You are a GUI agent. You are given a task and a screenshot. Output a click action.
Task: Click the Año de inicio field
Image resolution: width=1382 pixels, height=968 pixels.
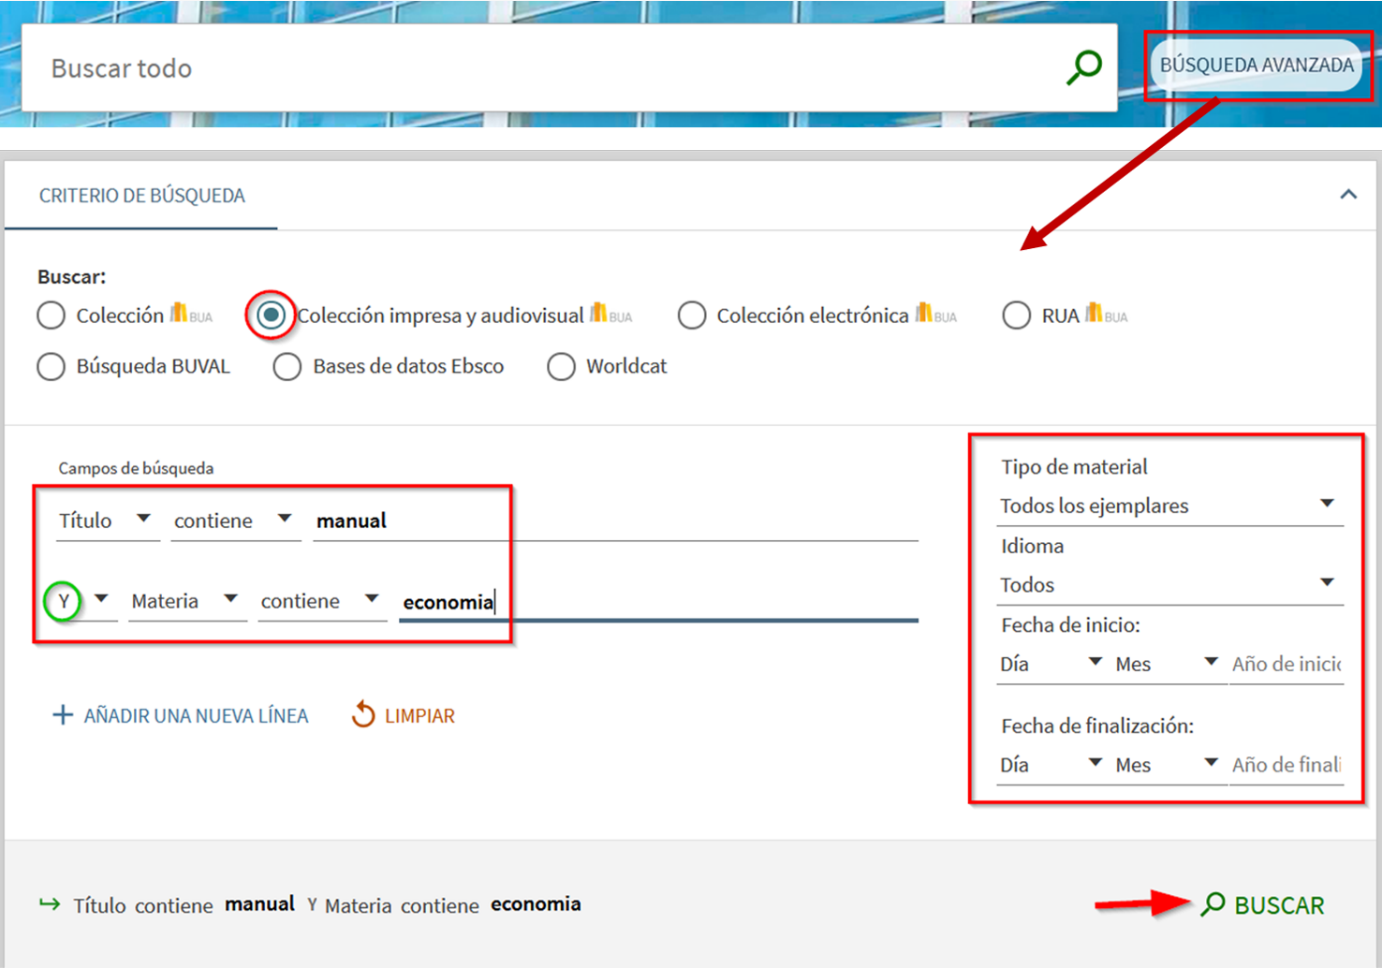point(1286,664)
